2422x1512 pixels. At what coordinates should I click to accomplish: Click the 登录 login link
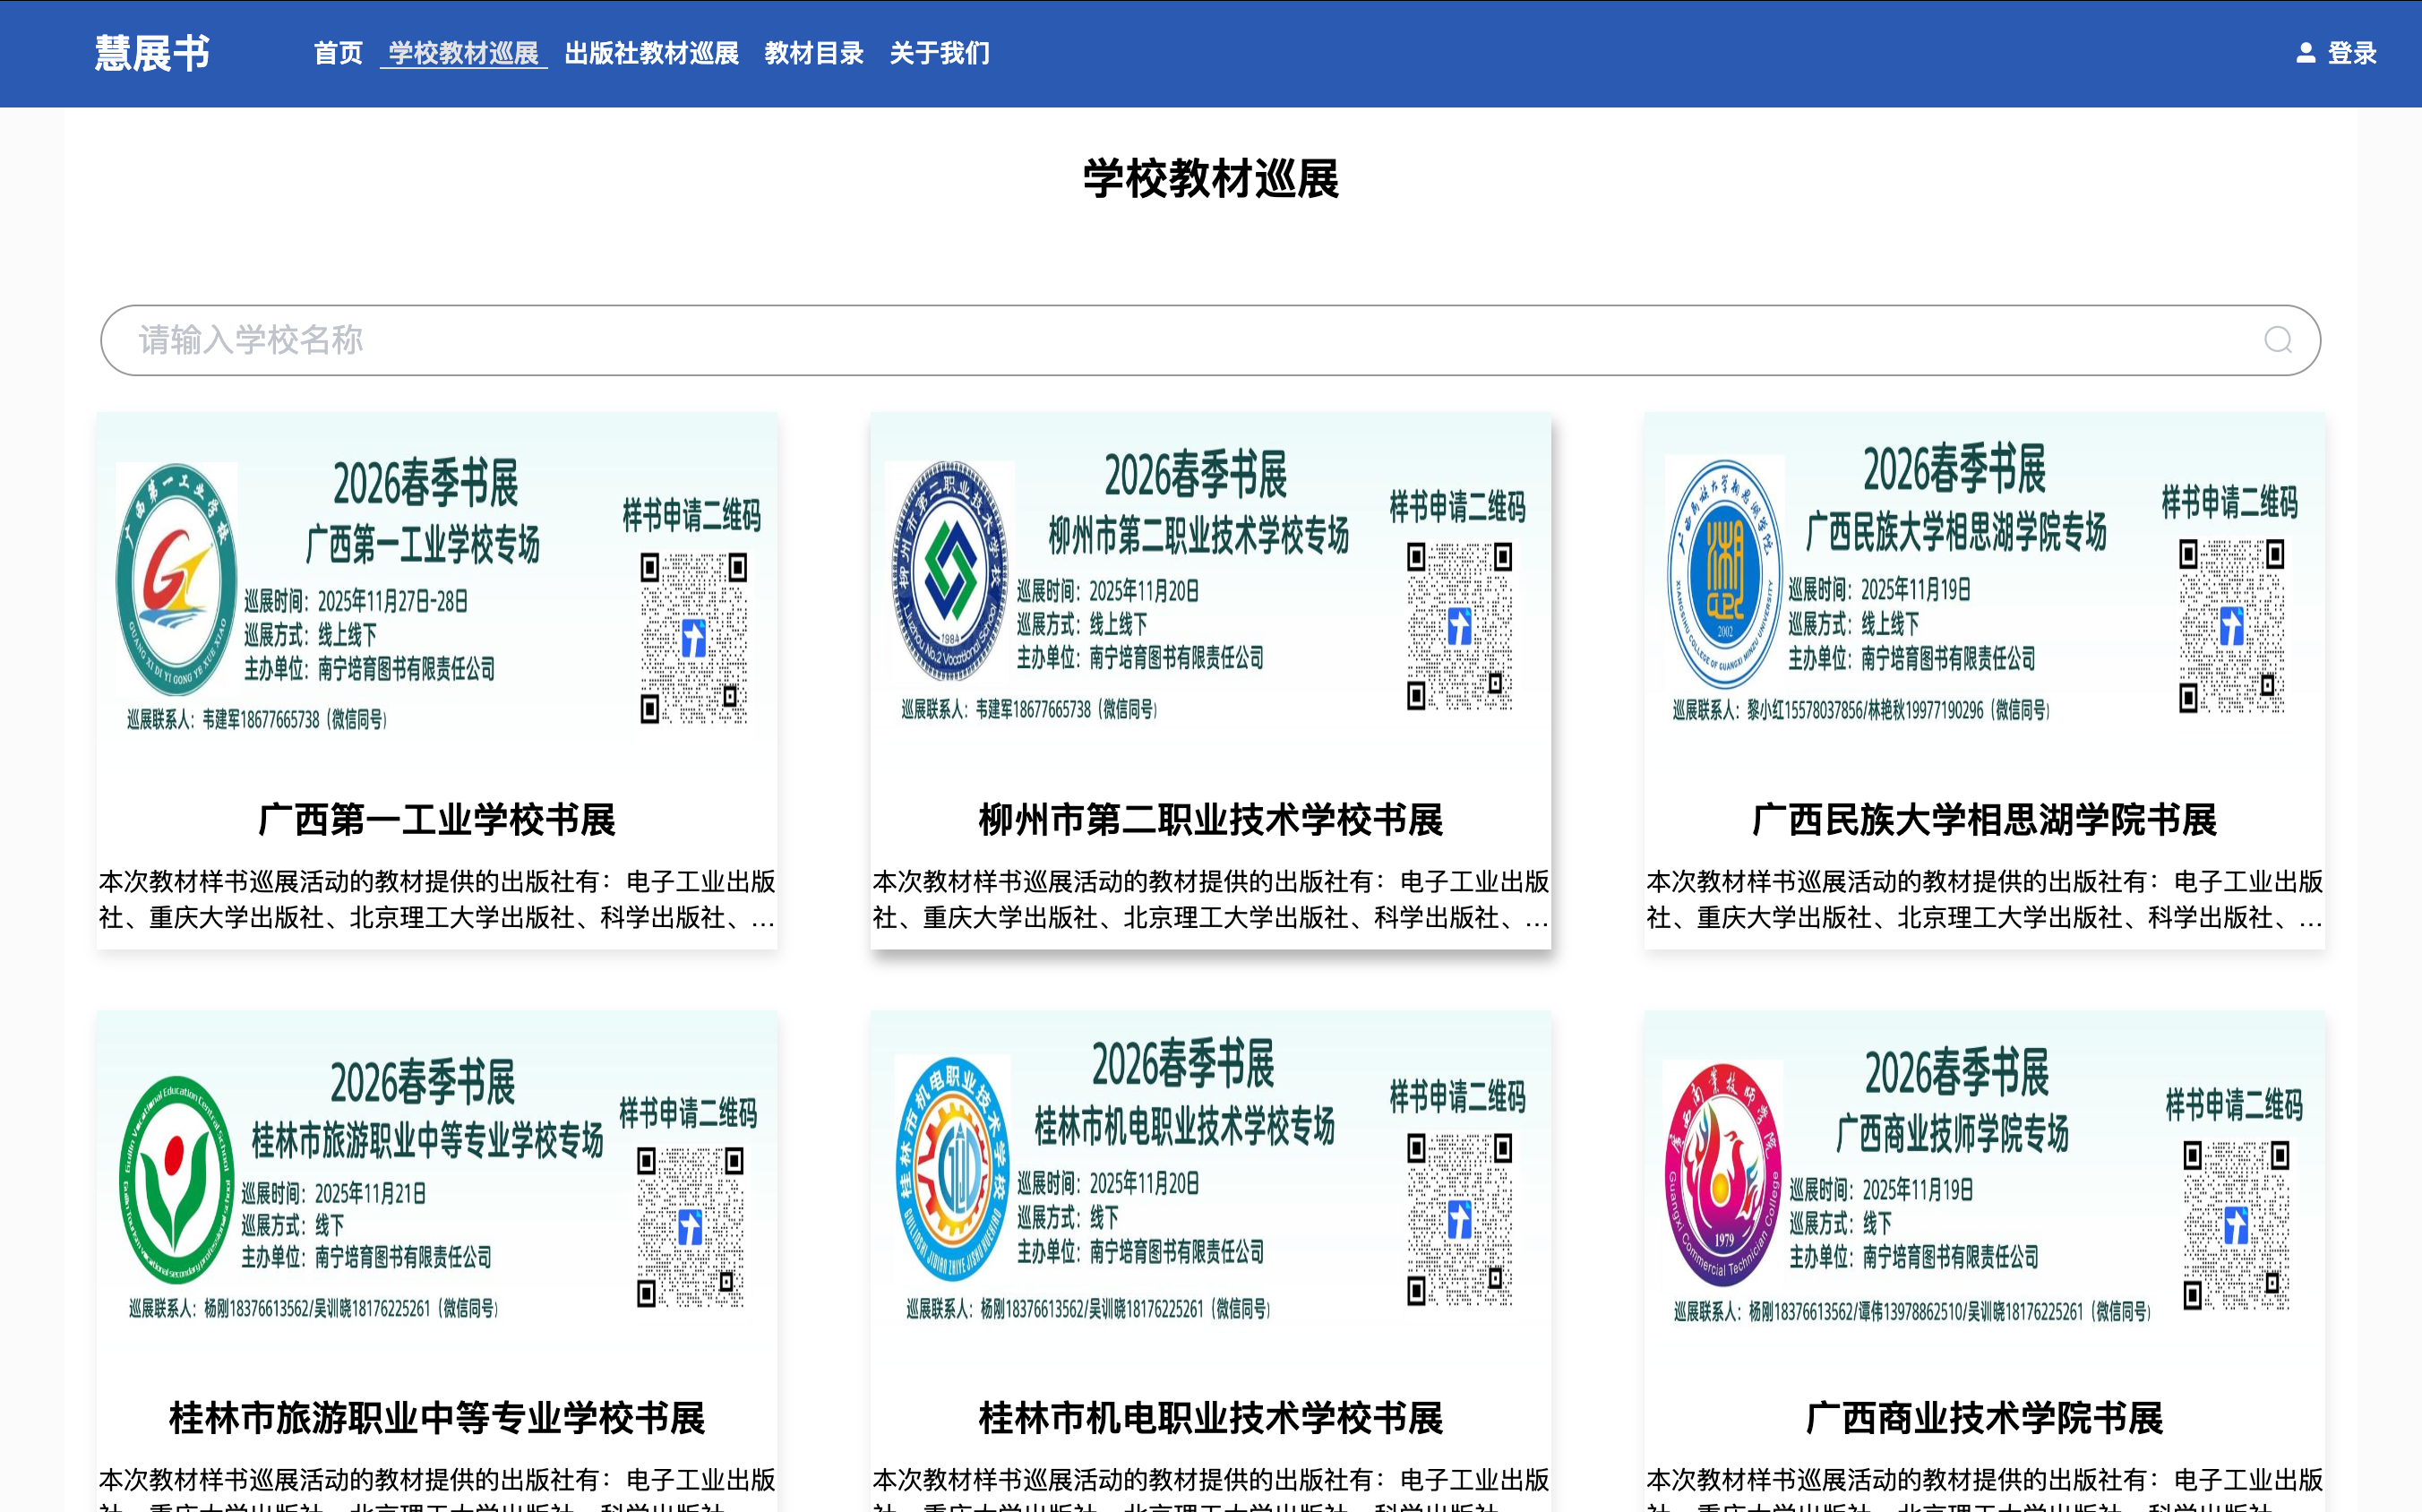(x=2352, y=53)
